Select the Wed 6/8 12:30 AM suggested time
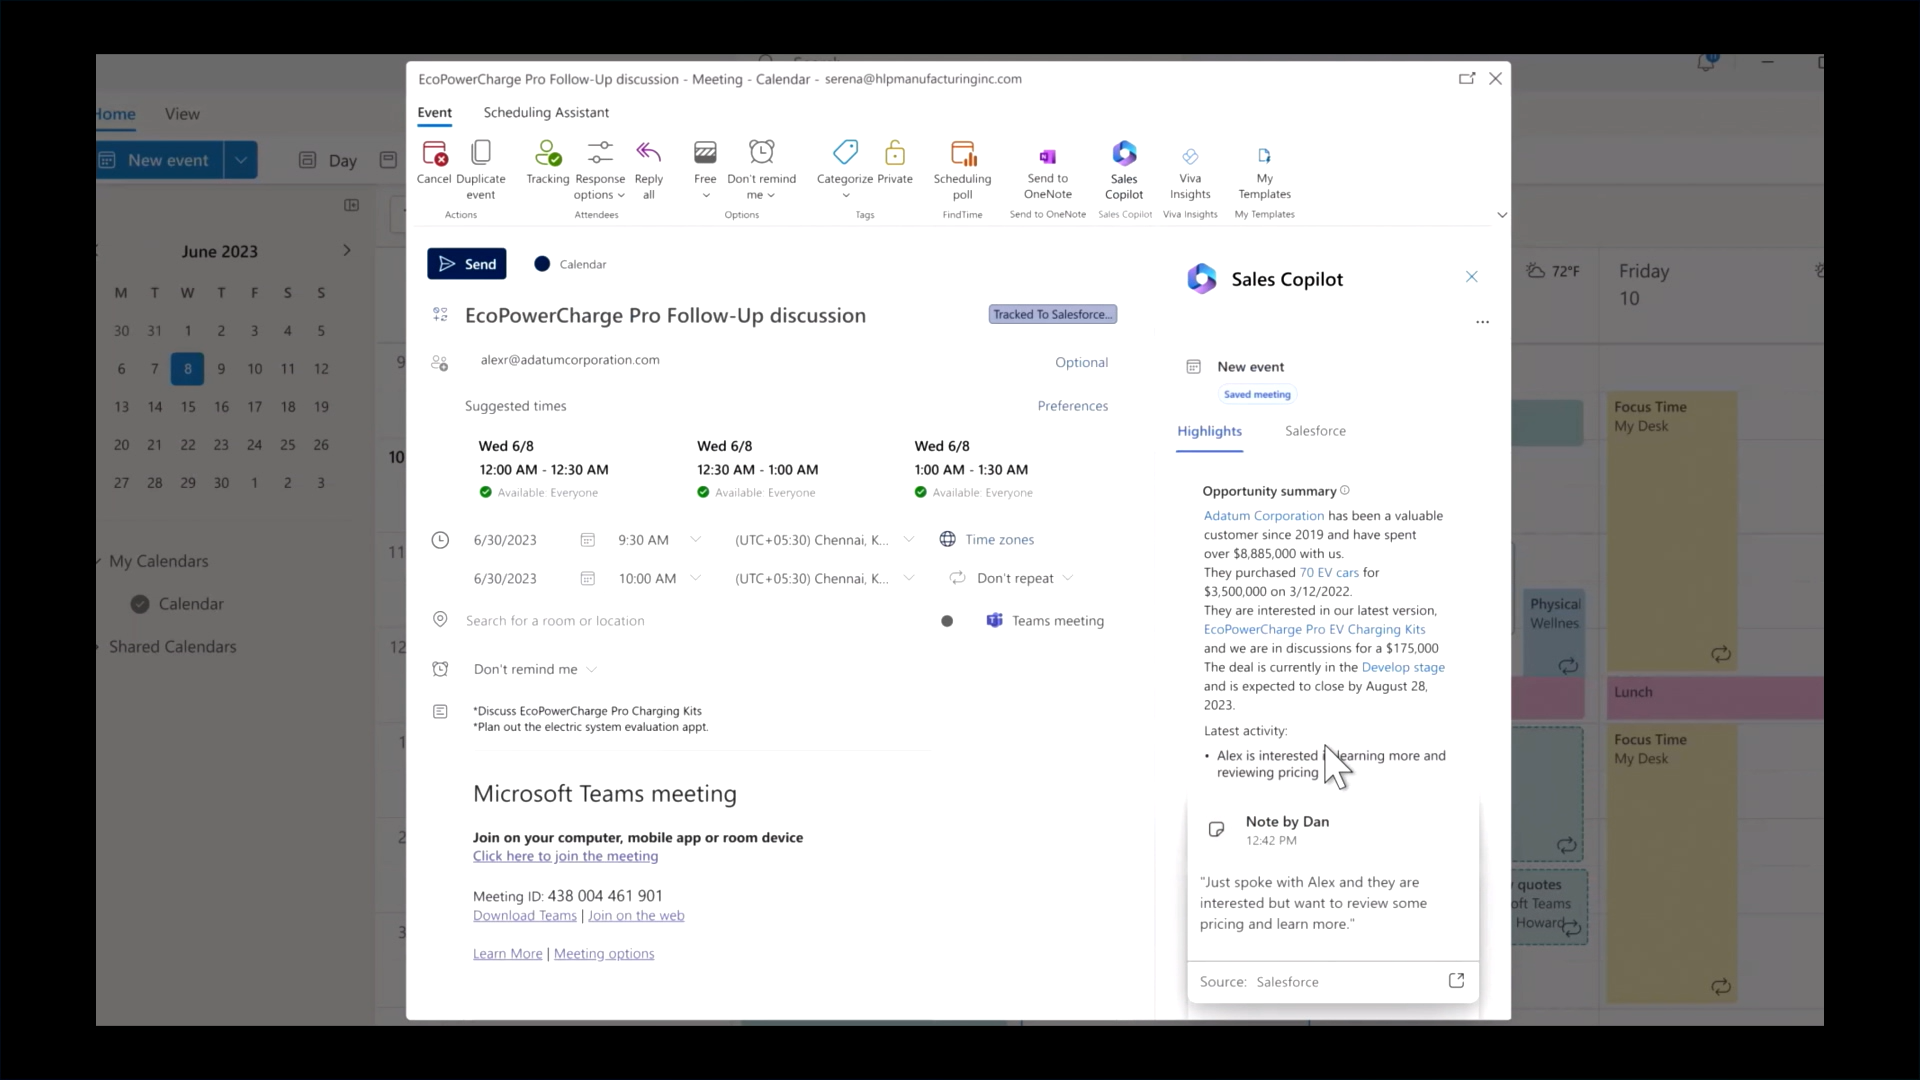The height and width of the screenshot is (1080, 1920). [757, 469]
